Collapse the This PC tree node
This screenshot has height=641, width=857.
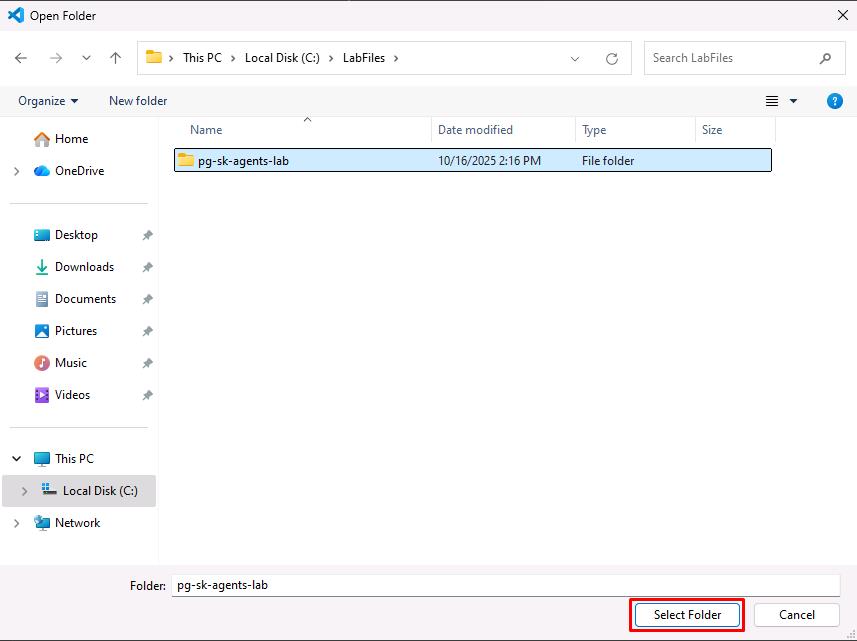(16, 459)
